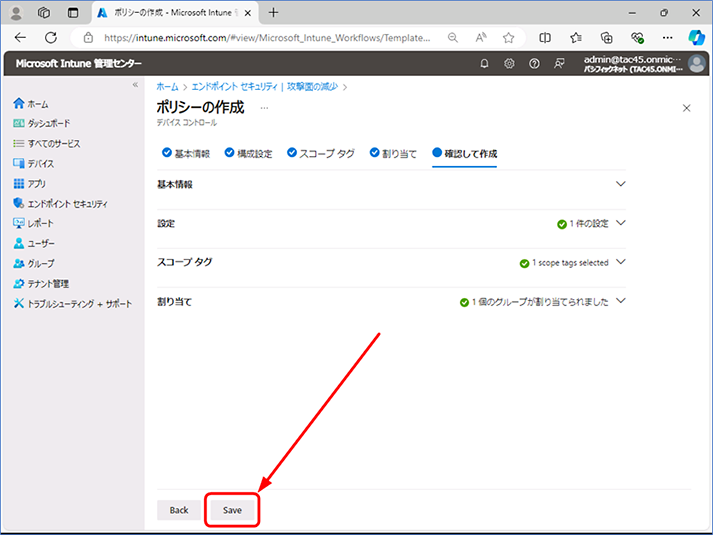Open Intune notifications bell
The image size is (713, 535).
[484, 64]
